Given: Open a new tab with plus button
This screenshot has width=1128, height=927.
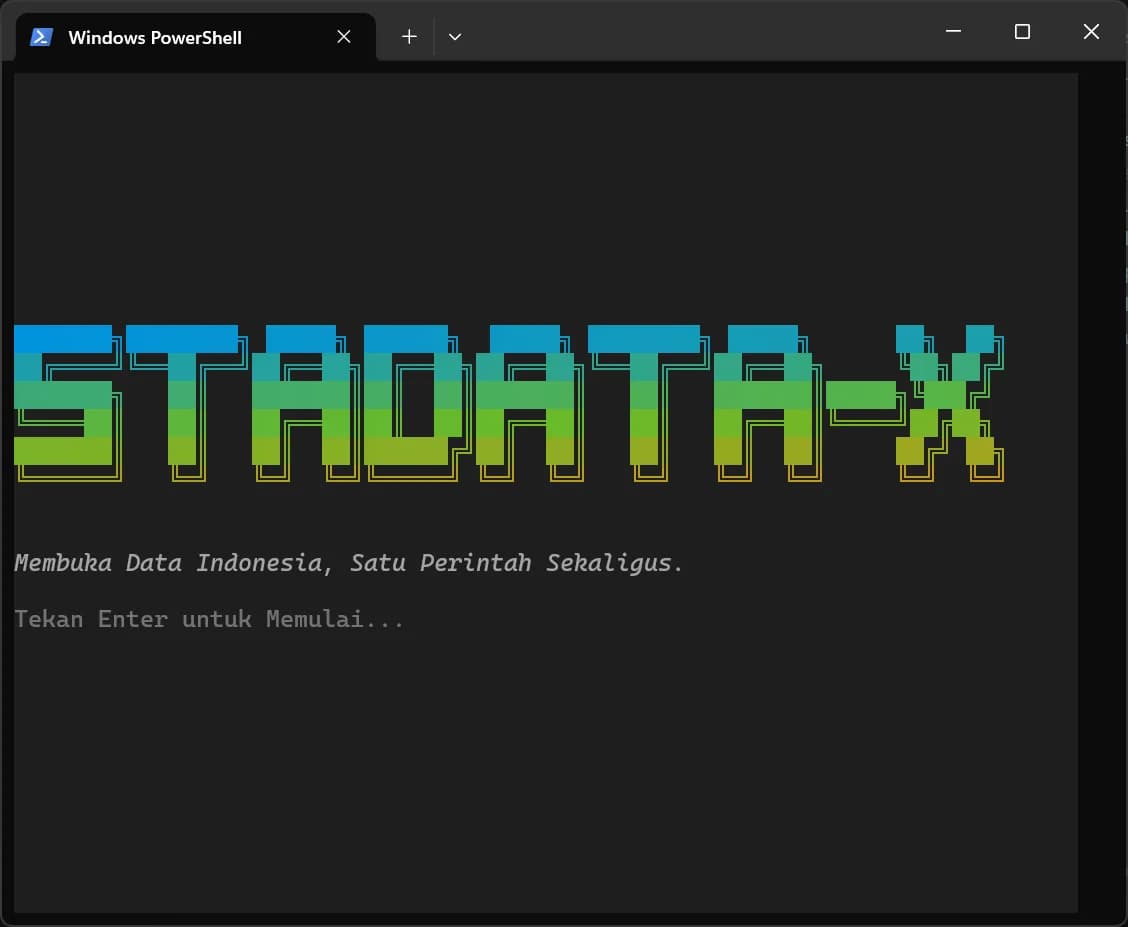Looking at the screenshot, I should [x=409, y=37].
